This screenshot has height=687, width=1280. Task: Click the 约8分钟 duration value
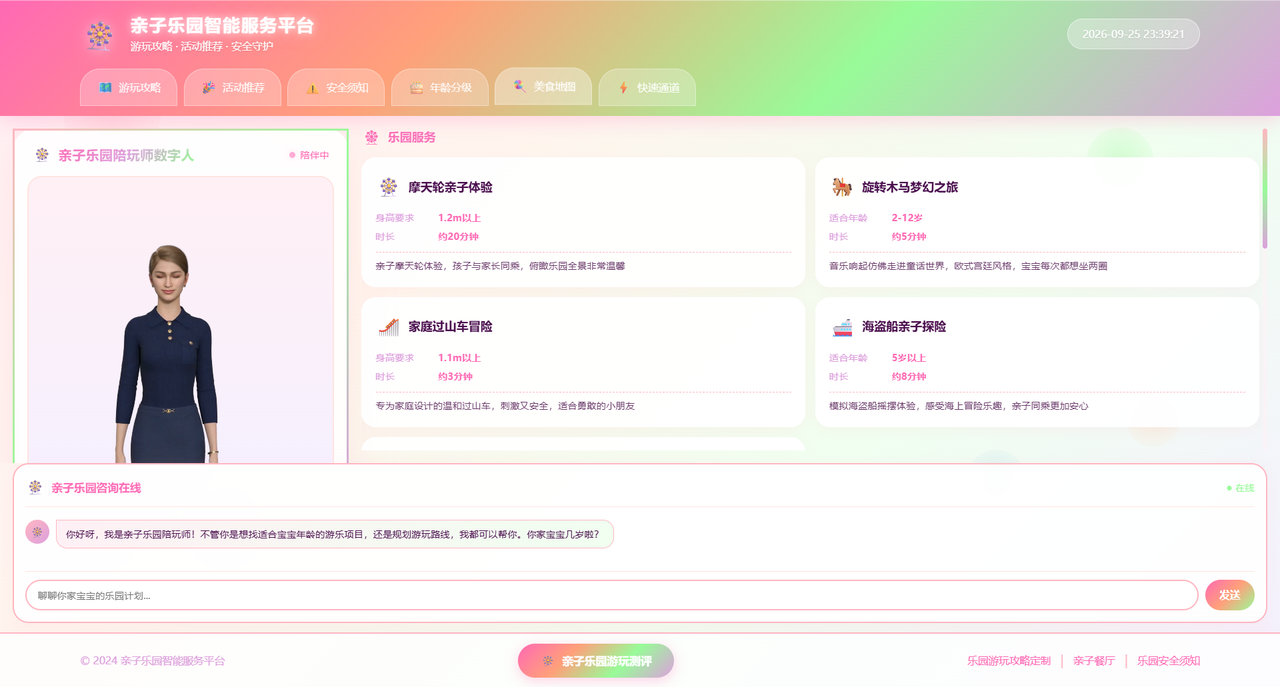(x=909, y=377)
